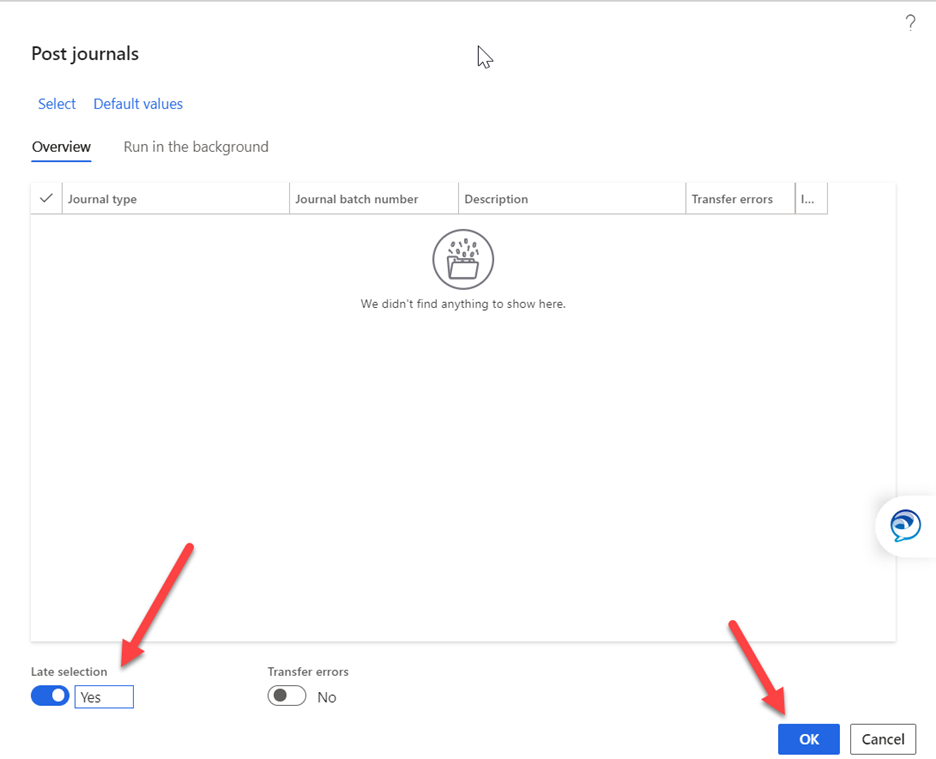The image size is (936, 759).
Task: Click the empty folder illustration icon
Action: (x=463, y=260)
